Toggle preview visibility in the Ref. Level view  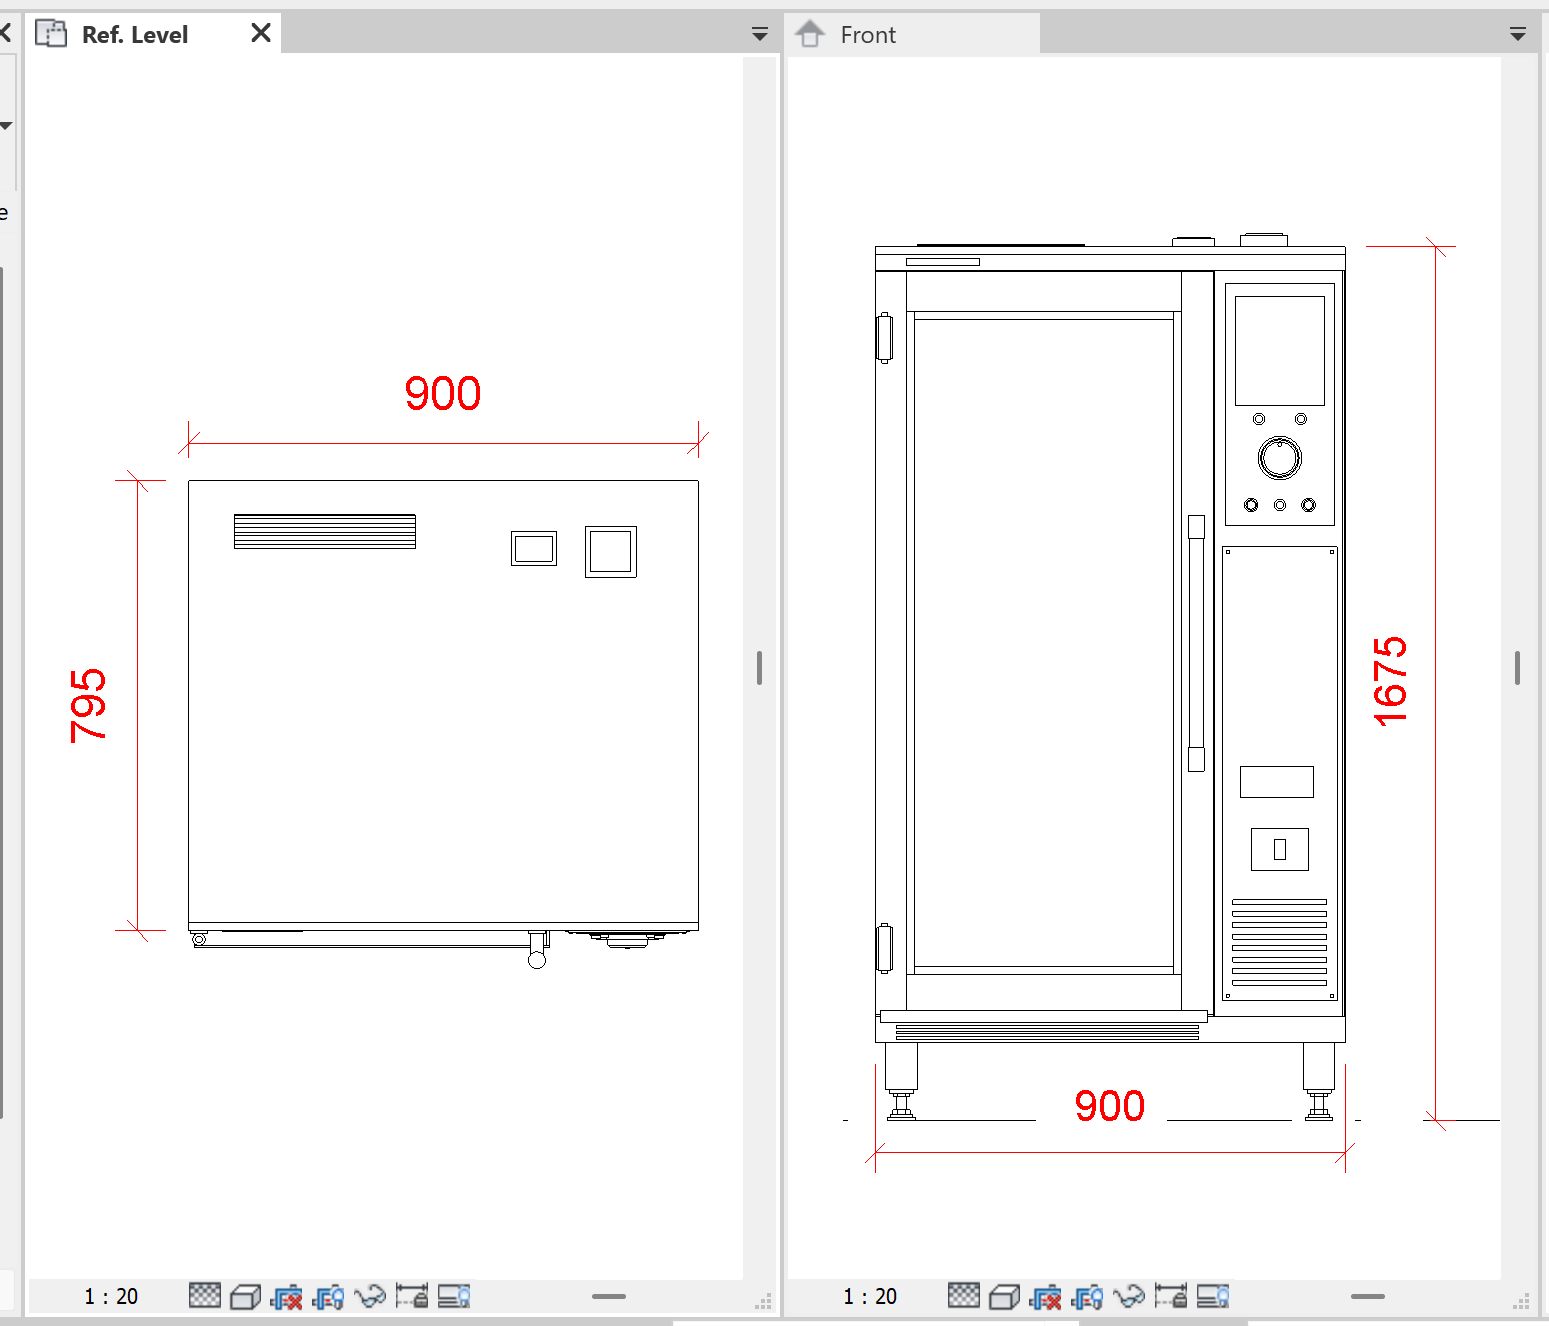[x=454, y=1297]
